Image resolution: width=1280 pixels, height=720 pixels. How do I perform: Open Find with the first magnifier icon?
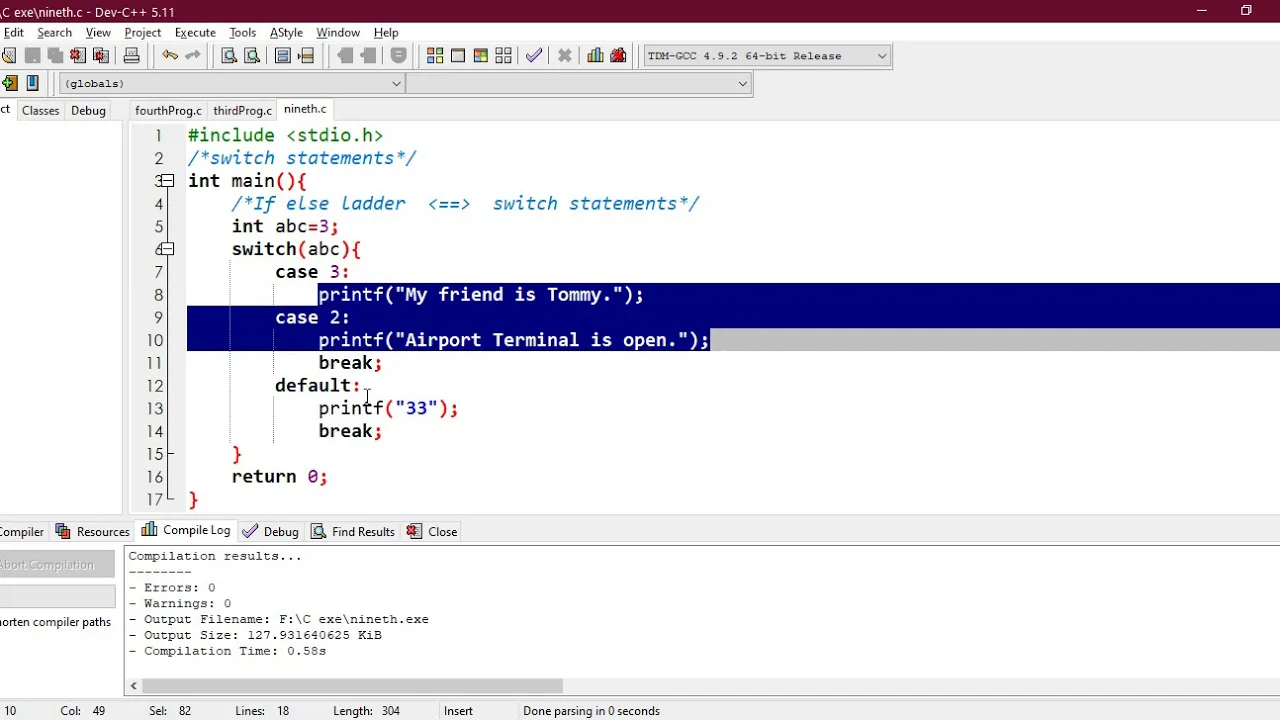pyautogui.click(x=229, y=56)
